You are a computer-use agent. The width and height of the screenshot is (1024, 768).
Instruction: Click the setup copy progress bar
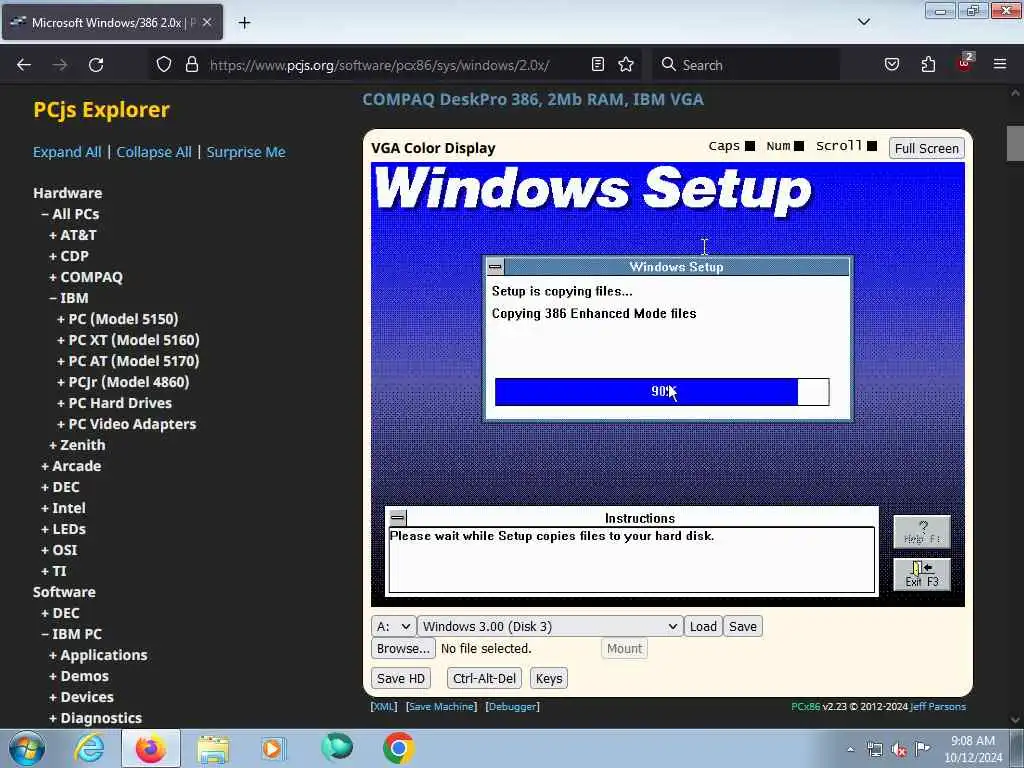tap(662, 392)
